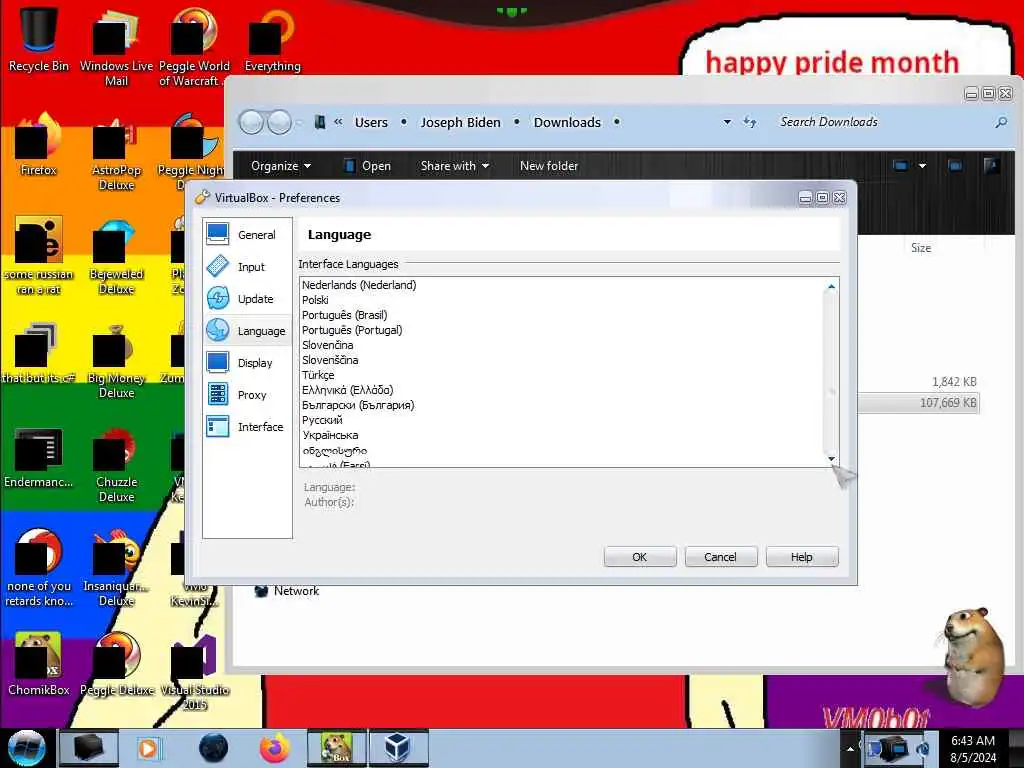Open the Input preferences section
Image resolution: width=1024 pixels, height=768 pixels.
point(247,266)
